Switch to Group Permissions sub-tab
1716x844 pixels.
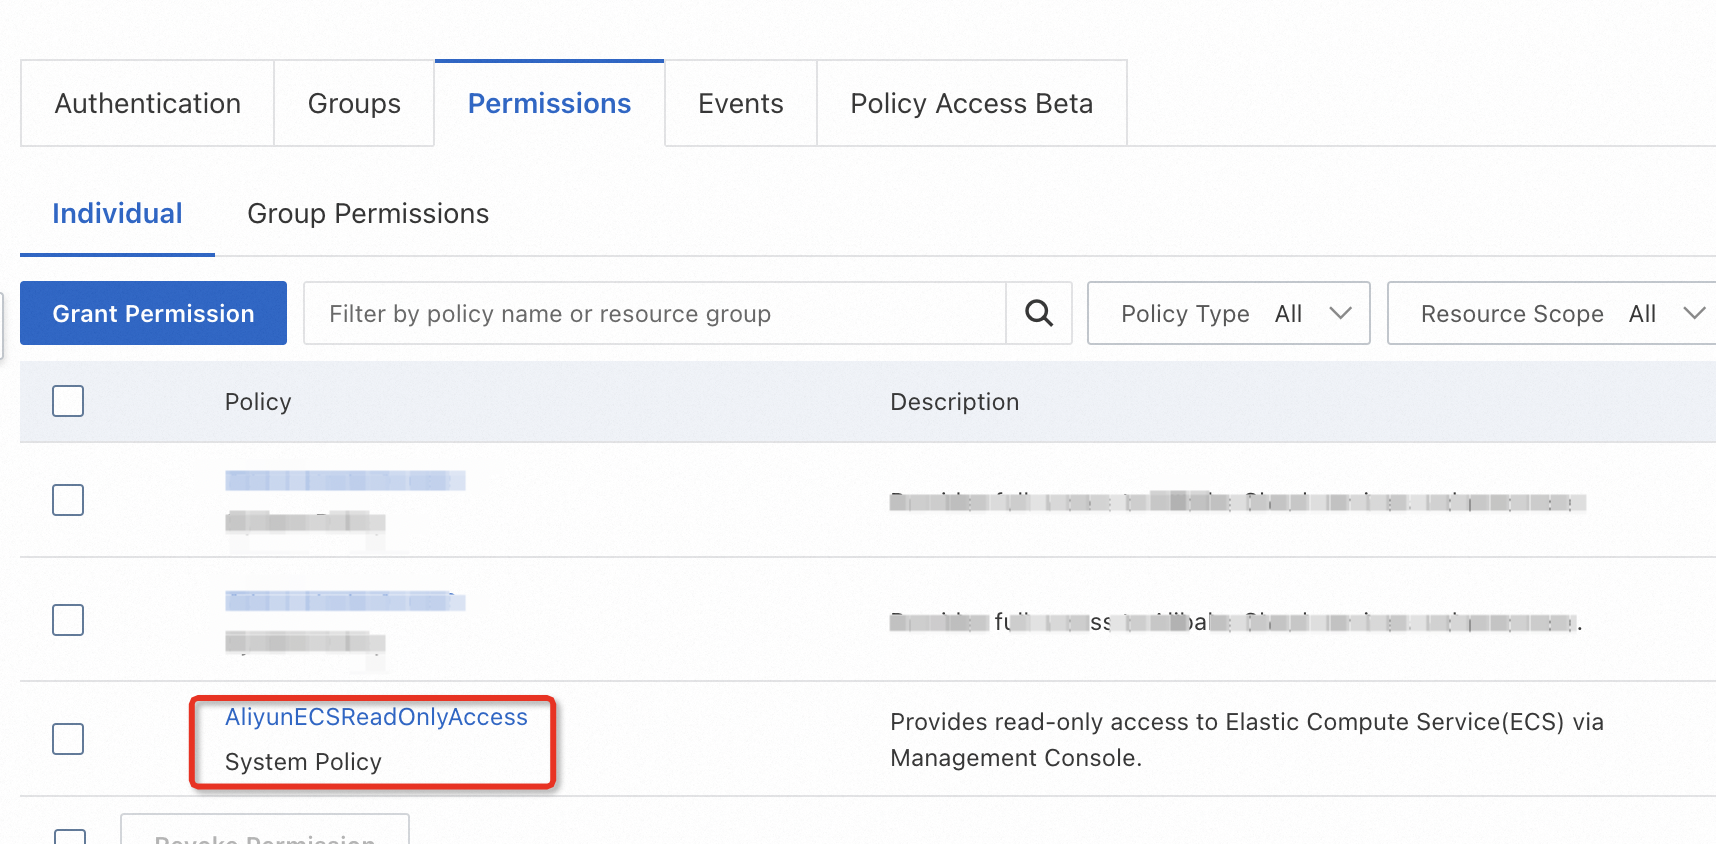tap(368, 214)
